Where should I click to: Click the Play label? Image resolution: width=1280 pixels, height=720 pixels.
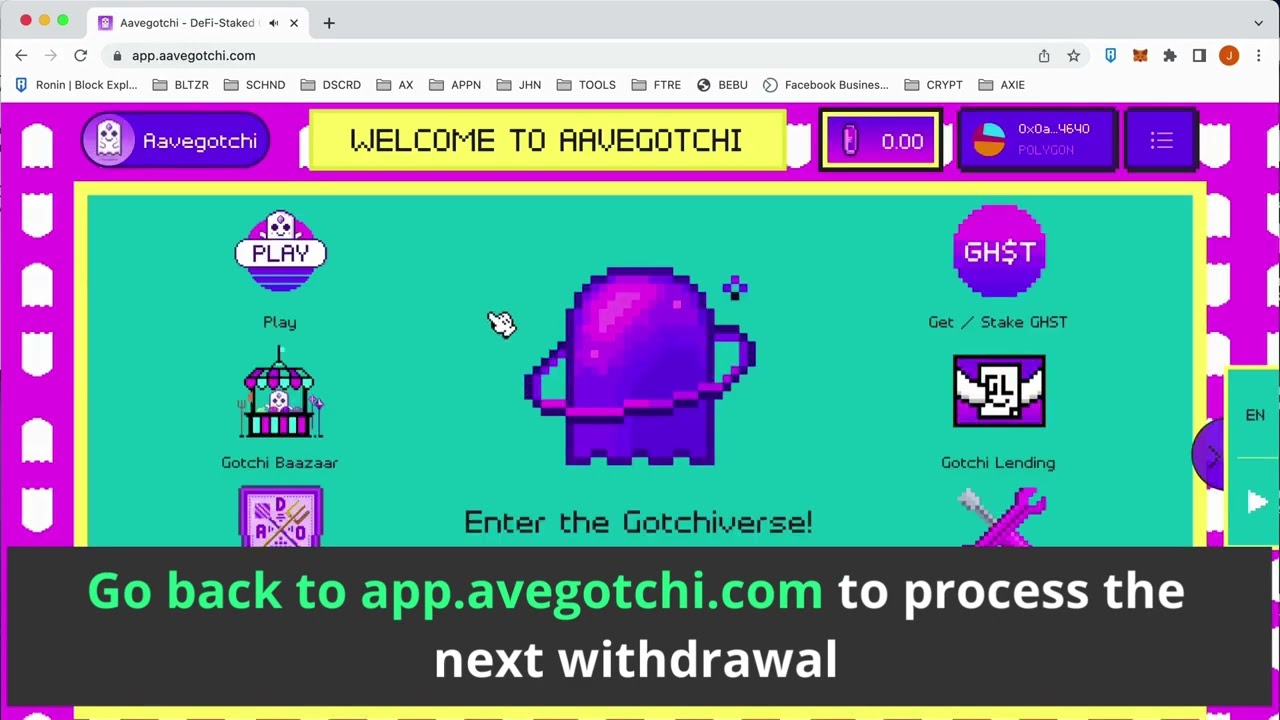[x=280, y=322]
